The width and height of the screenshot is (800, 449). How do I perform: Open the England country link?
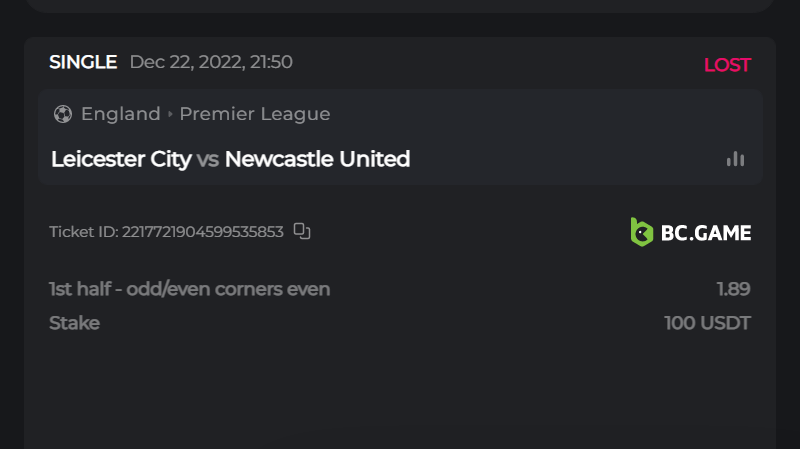click(x=120, y=114)
